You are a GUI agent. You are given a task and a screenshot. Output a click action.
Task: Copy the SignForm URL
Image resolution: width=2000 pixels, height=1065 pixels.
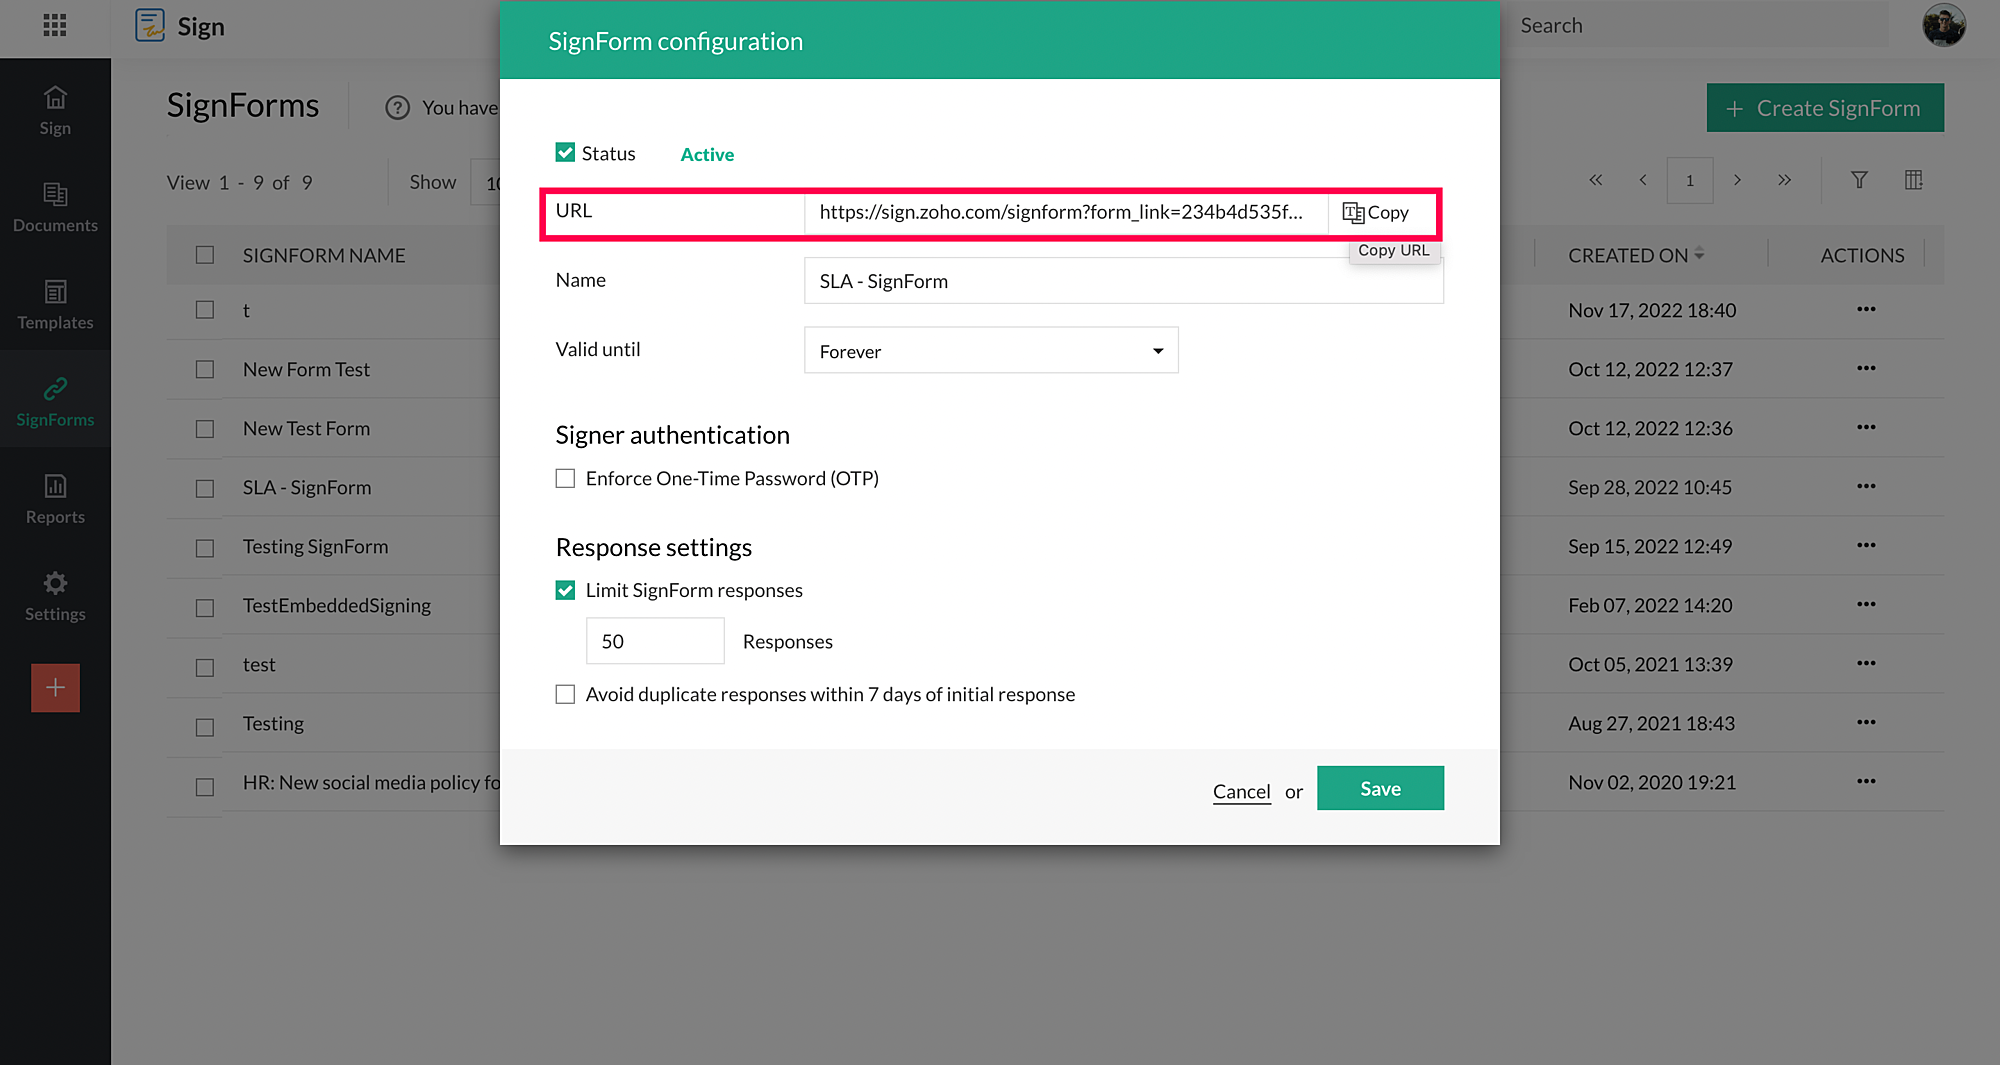1376,212
